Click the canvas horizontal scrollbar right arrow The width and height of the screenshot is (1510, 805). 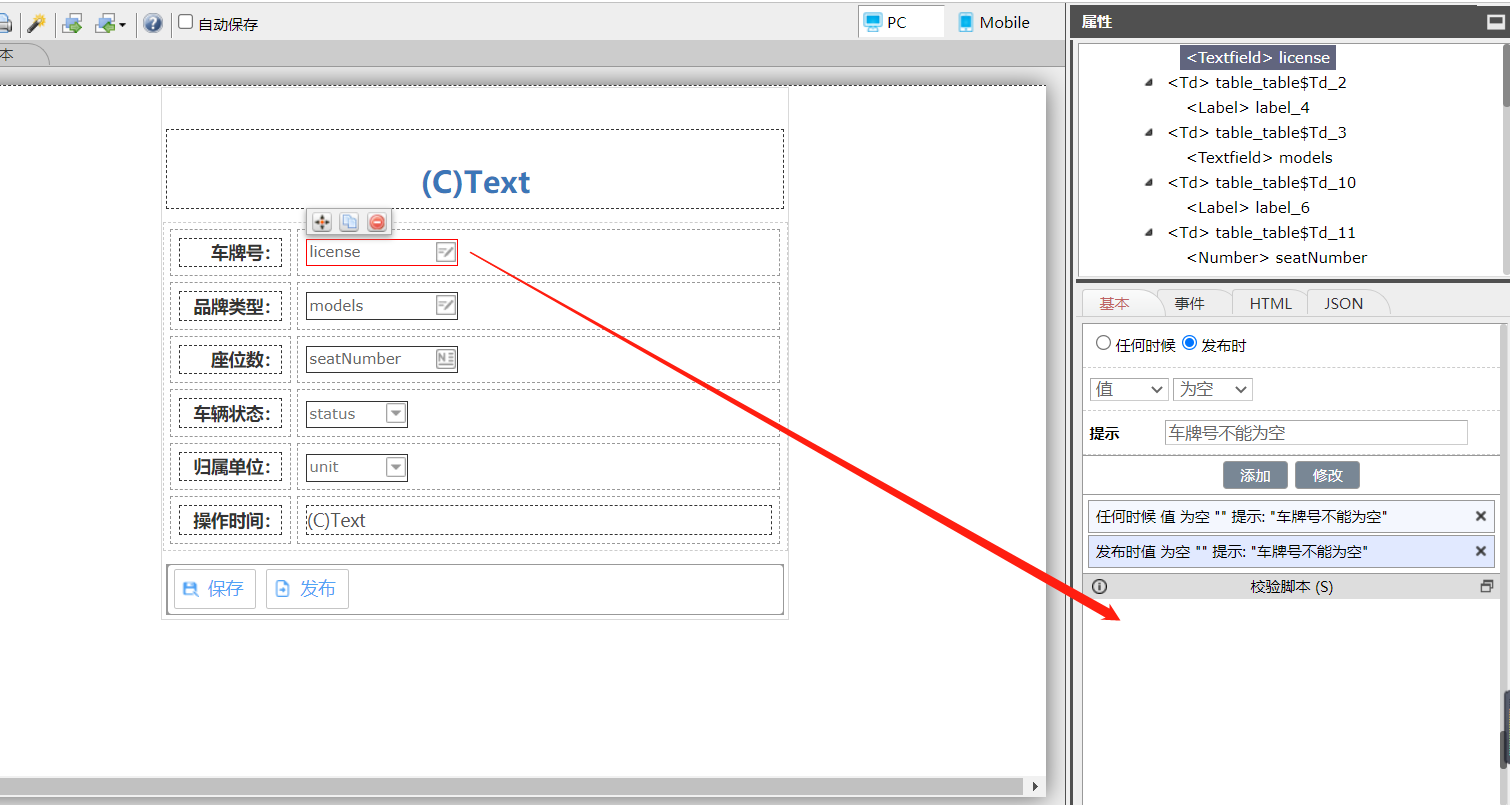[x=1035, y=786]
